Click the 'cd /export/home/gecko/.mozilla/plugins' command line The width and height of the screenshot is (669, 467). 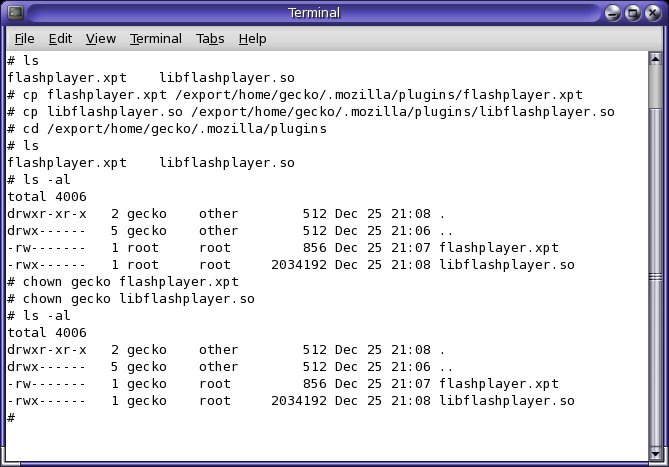167,129
